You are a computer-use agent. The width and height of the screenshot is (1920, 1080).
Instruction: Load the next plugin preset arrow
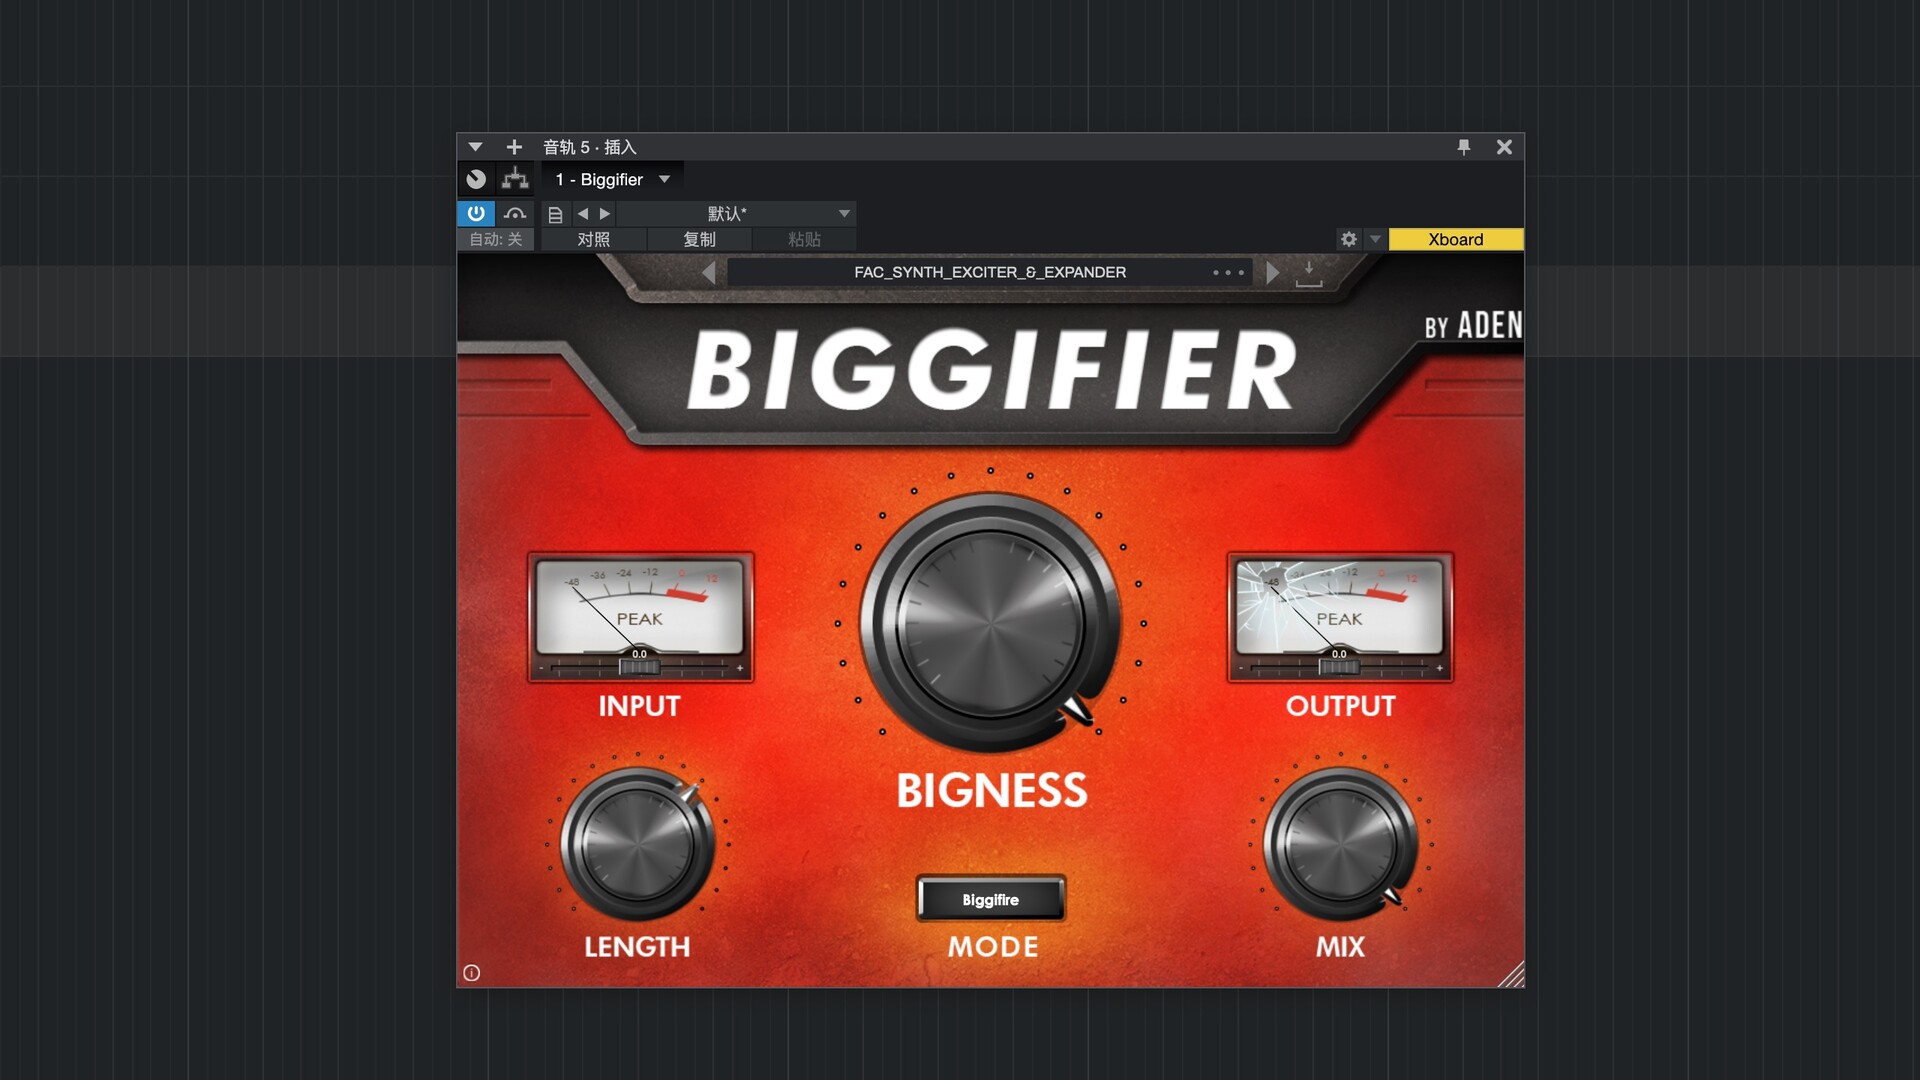(x=1272, y=272)
